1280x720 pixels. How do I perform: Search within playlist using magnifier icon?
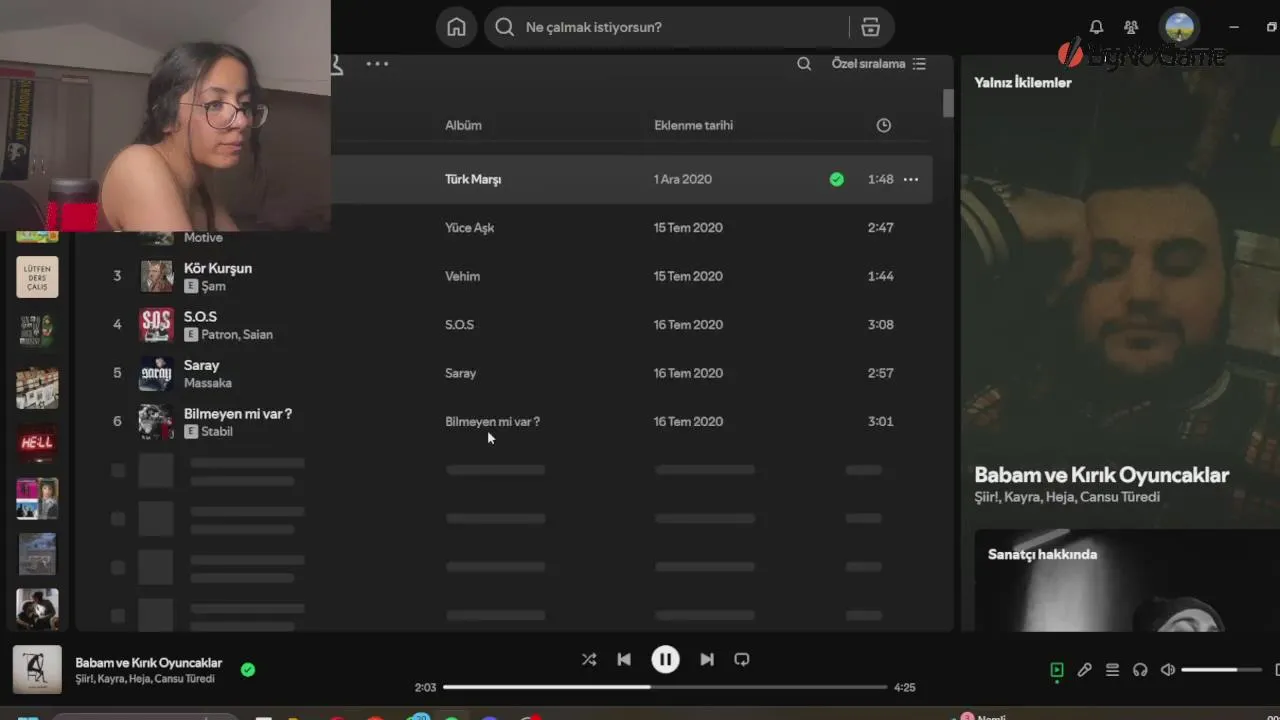[804, 64]
